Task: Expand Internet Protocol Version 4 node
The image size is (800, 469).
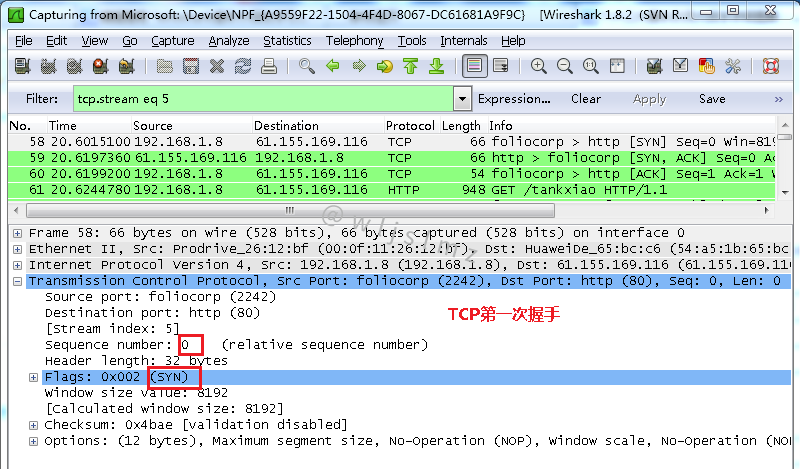Action: pyautogui.click(x=18, y=265)
